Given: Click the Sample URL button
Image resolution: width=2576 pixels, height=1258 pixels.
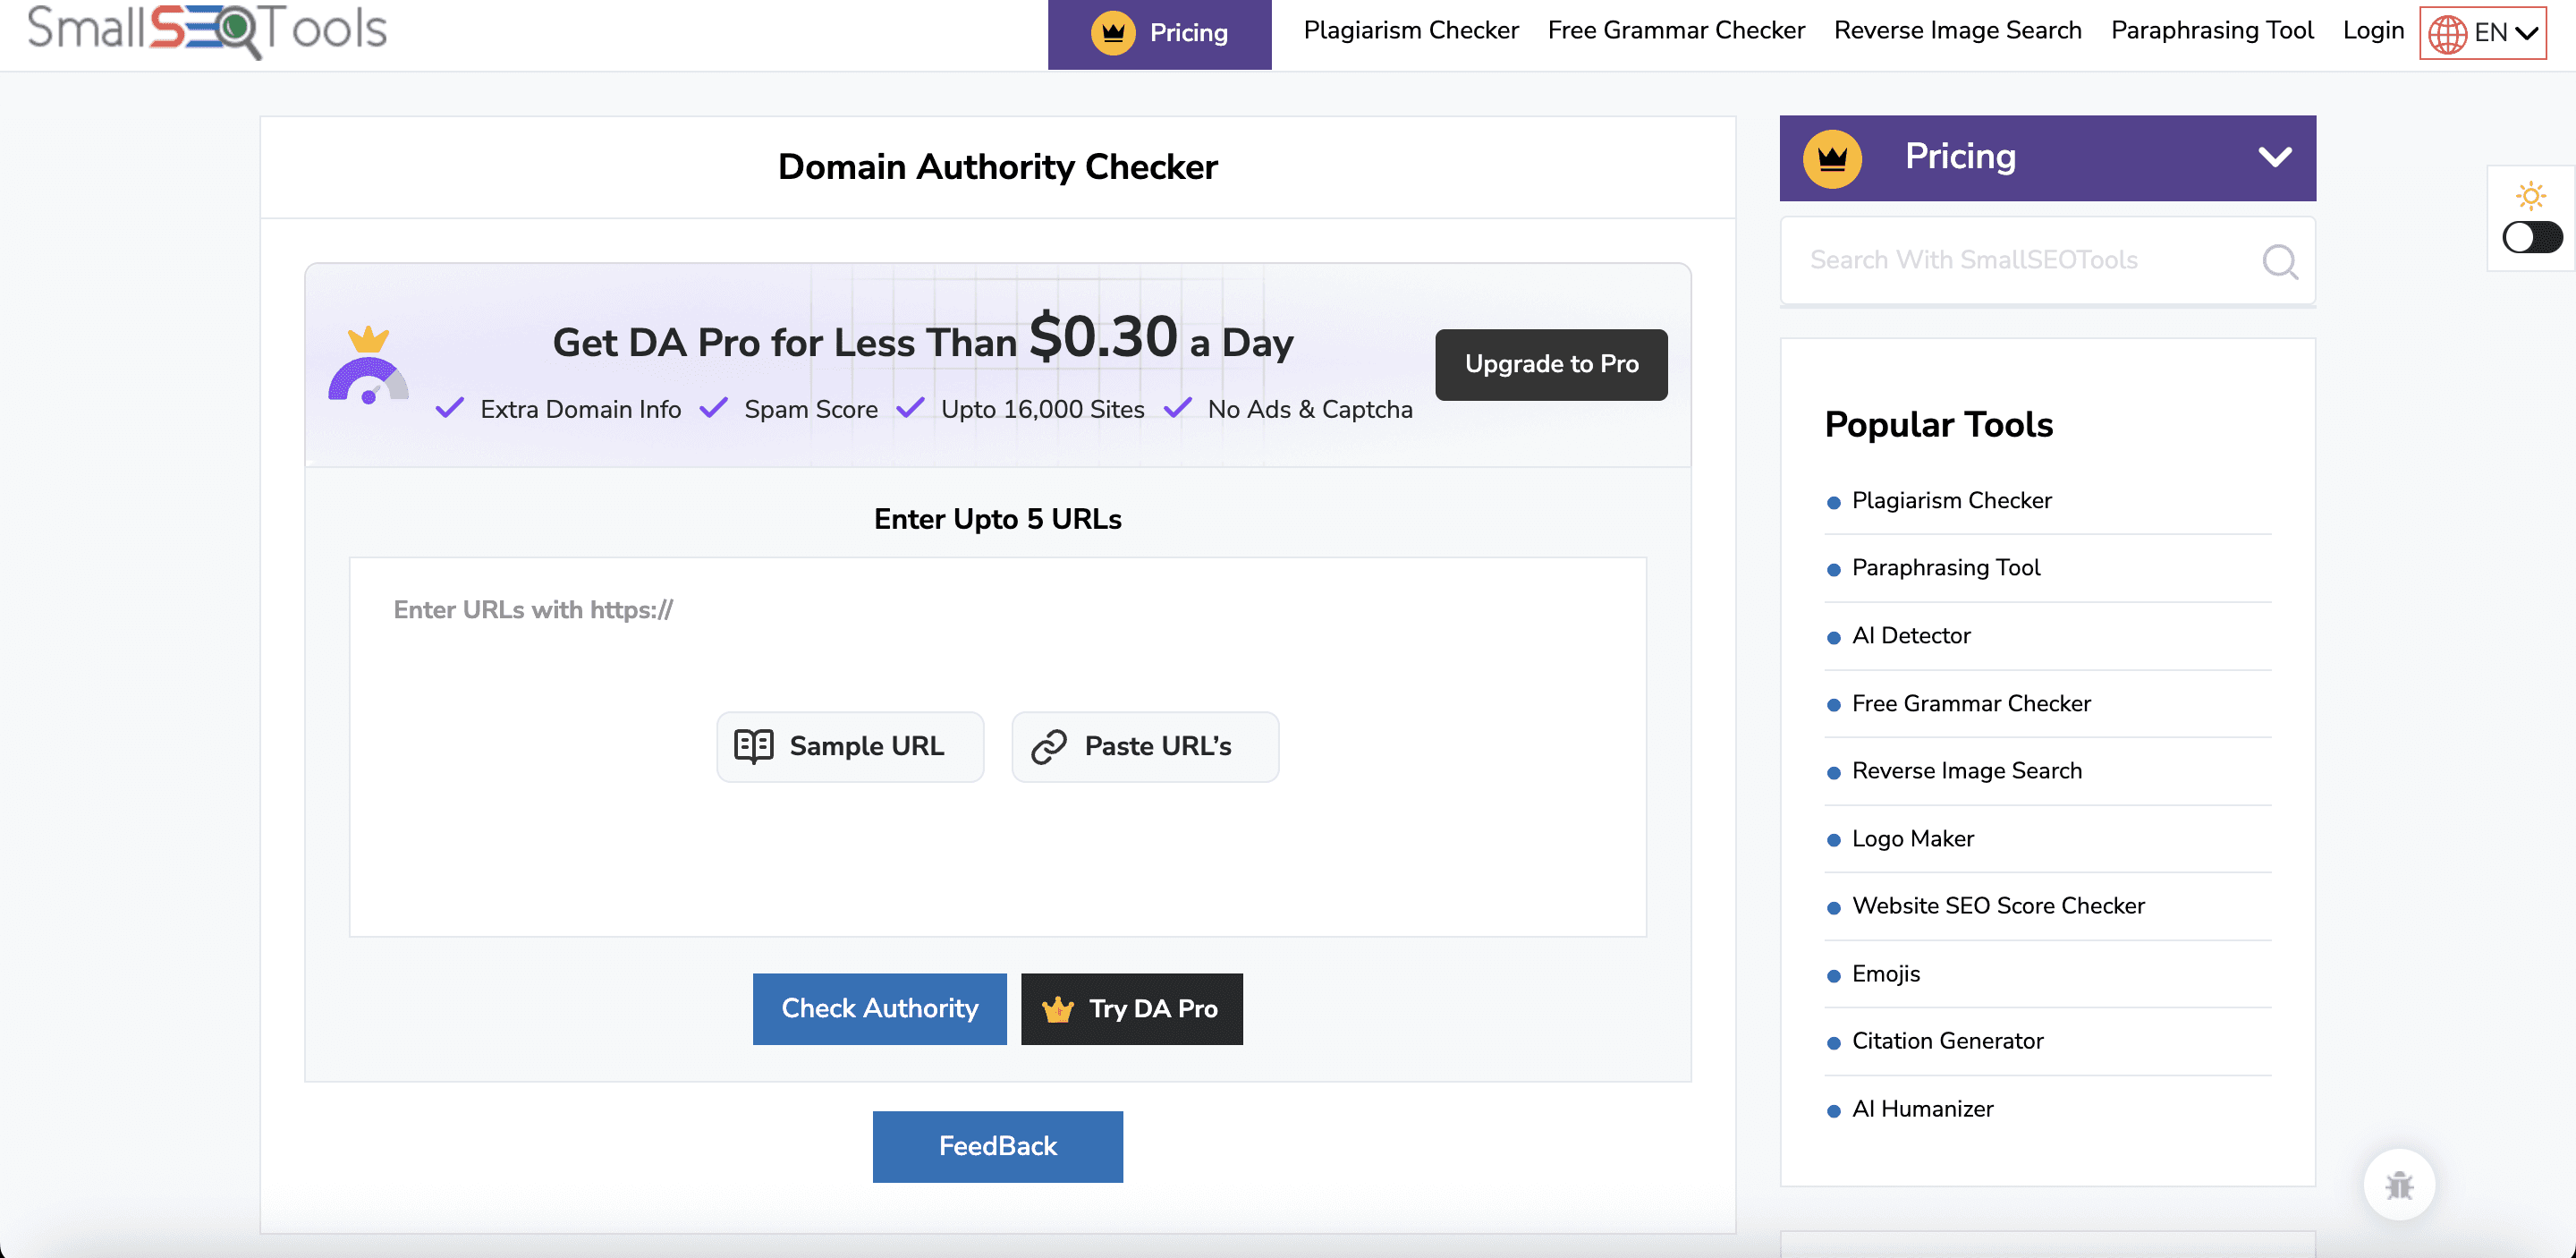Looking at the screenshot, I should pyautogui.click(x=849, y=746).
